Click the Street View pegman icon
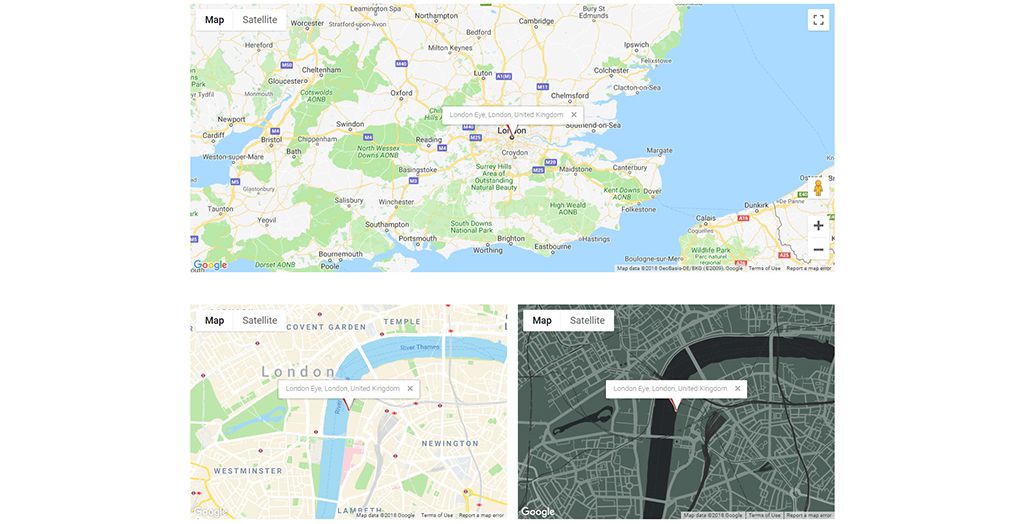 coord(818,188)
